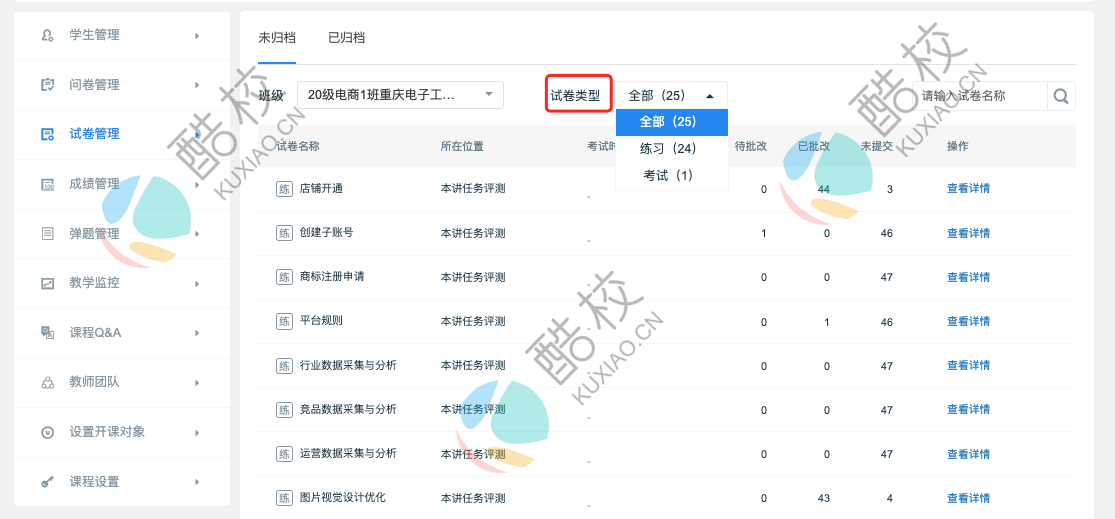The height and width of the screenshot is (519, 1115).
Task: Click the 教学监控 chart icon
Action: (x=47, y=283)
